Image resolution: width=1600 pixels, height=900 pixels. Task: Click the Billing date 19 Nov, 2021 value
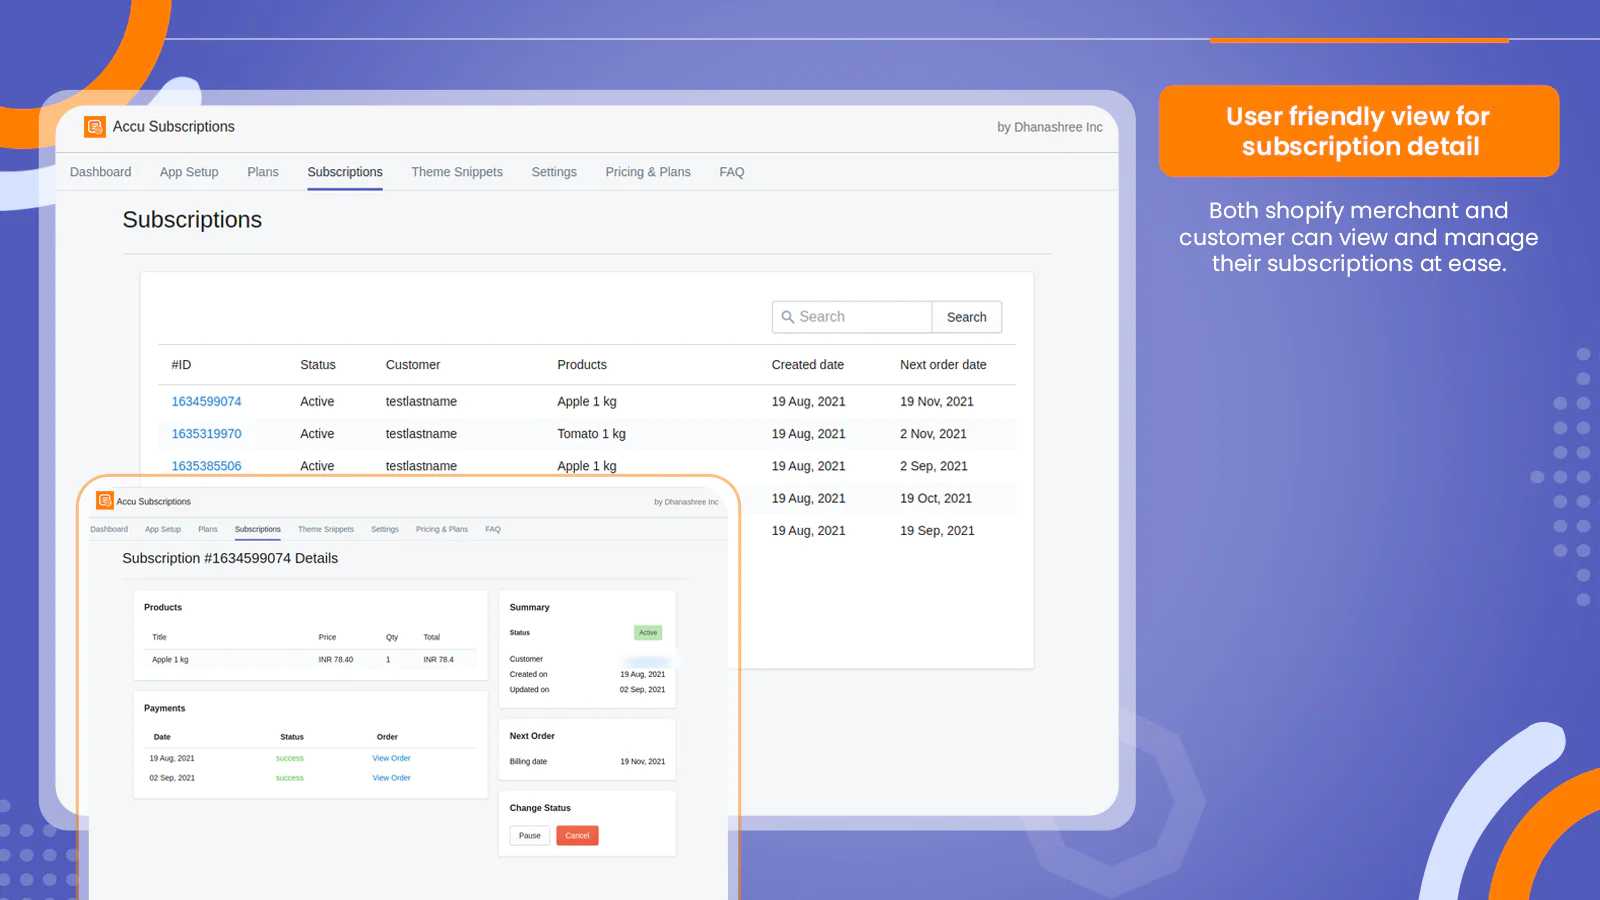tap(642, 762)
